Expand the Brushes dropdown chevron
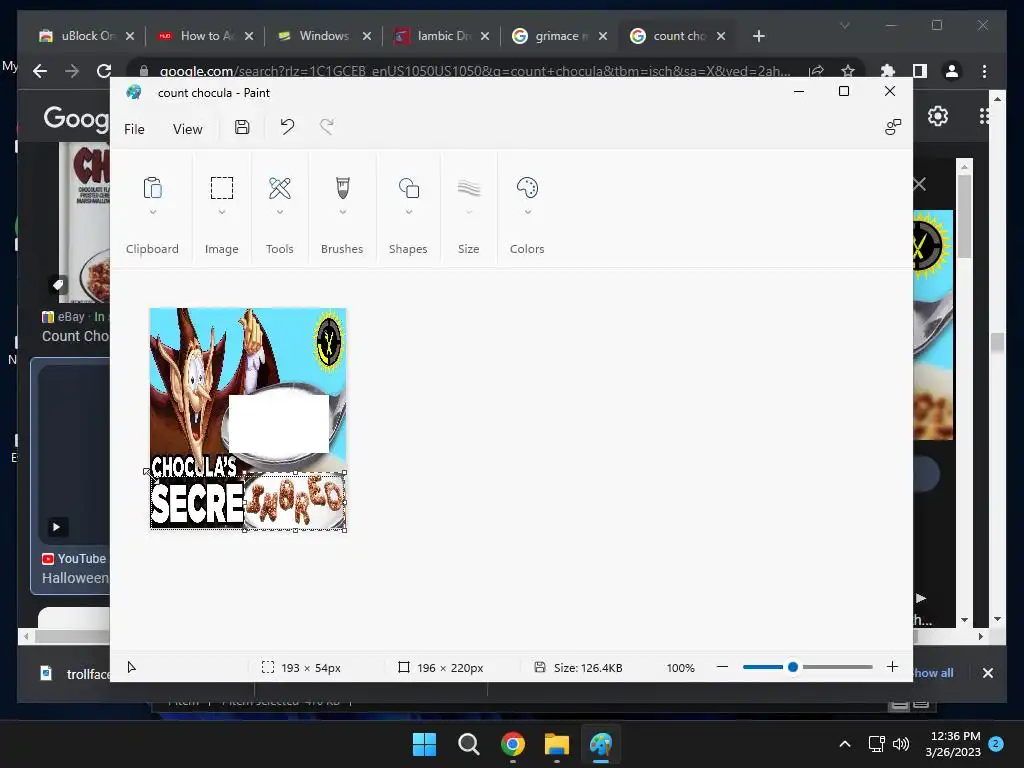 point(342,212)
